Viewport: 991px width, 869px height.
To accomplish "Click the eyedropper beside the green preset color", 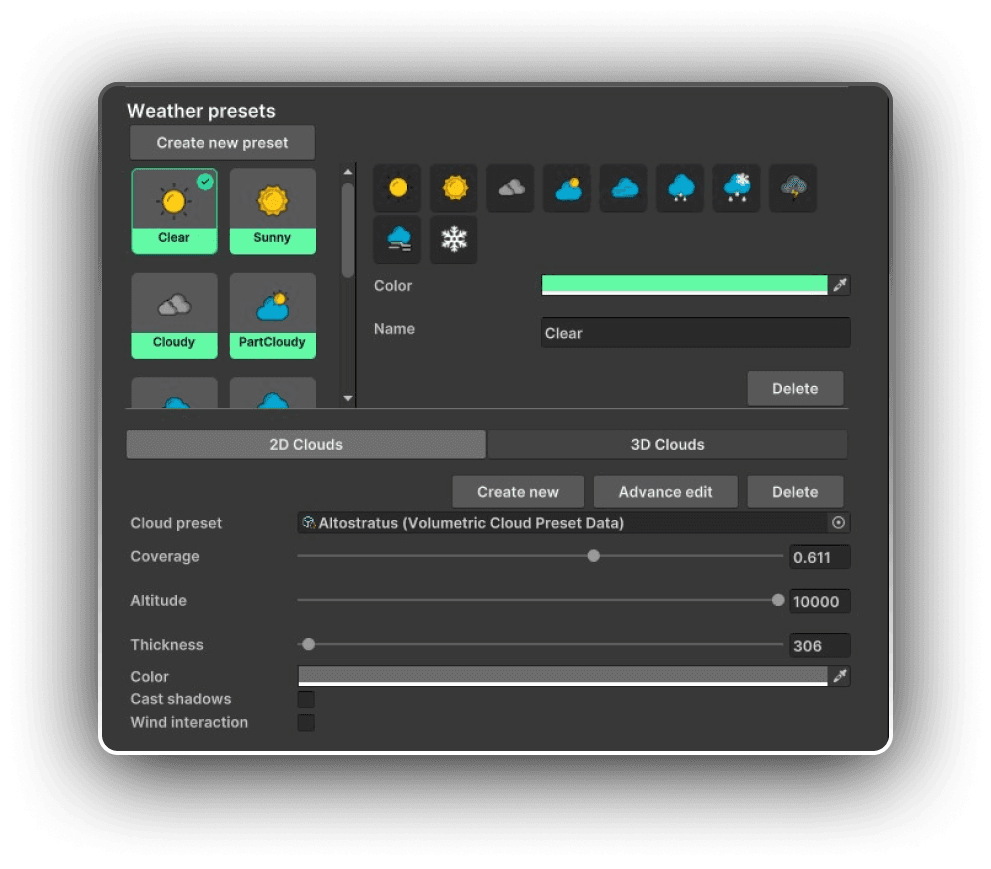I will [x=840, y=286].
